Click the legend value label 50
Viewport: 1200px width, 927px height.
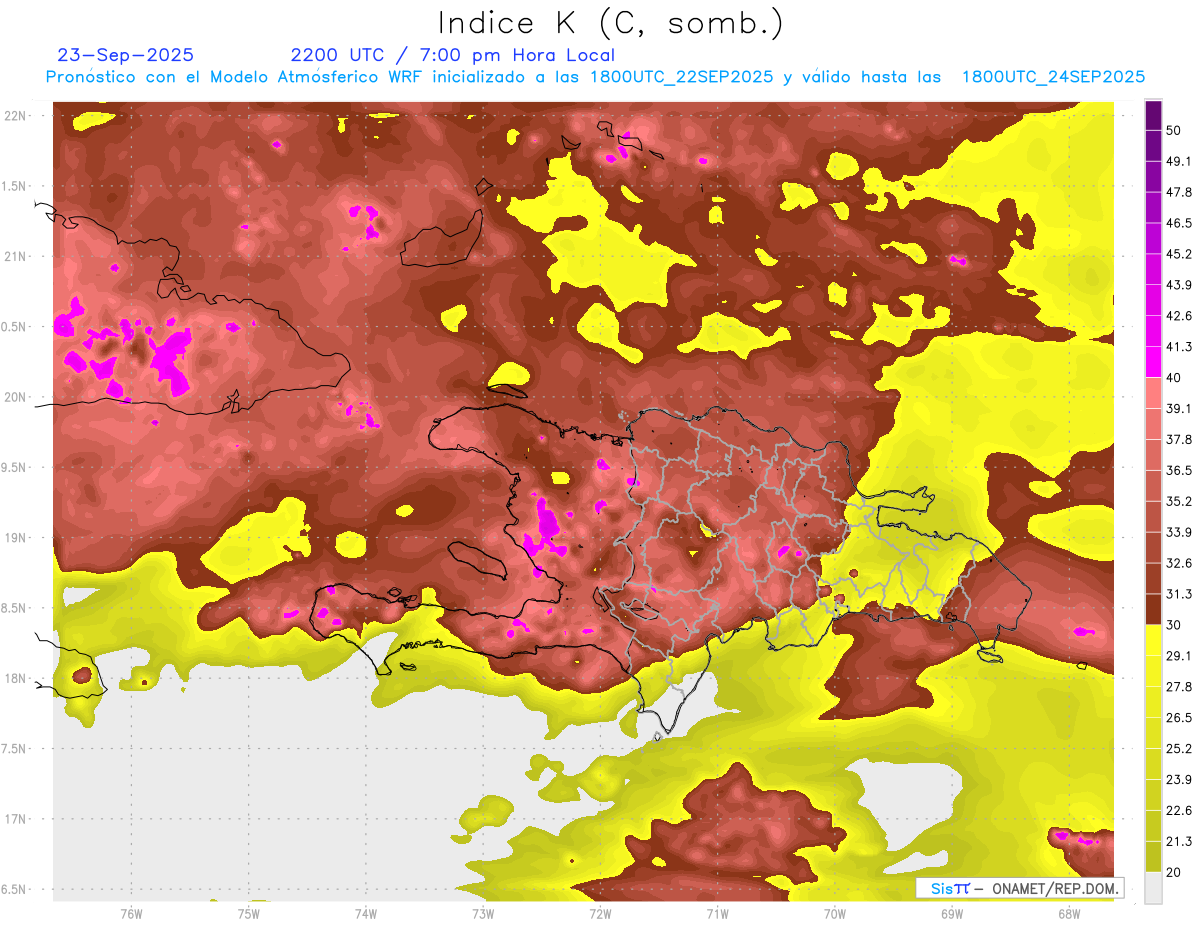pos(1173,130)
